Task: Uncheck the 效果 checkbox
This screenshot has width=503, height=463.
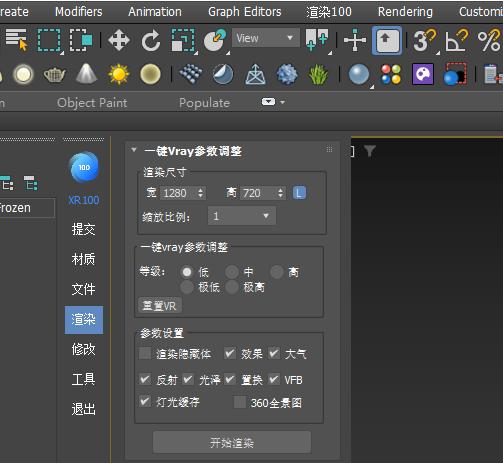Action: [230, 353]
